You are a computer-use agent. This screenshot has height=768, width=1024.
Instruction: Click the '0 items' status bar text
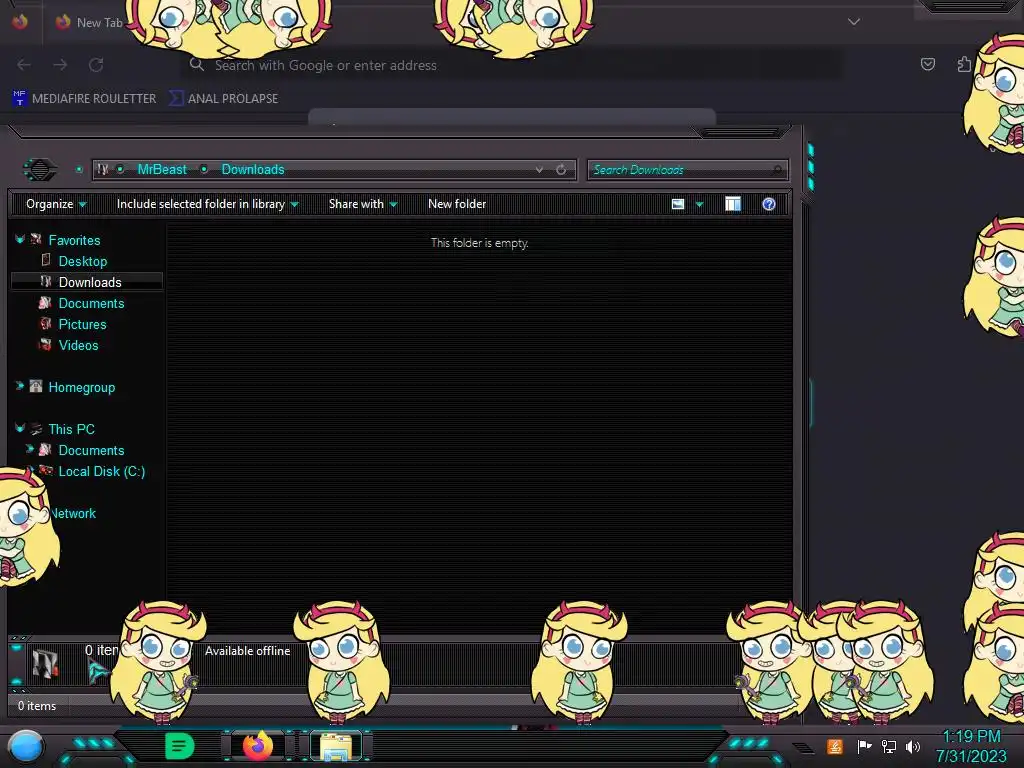pyautogui.click(x=37, y=706)
